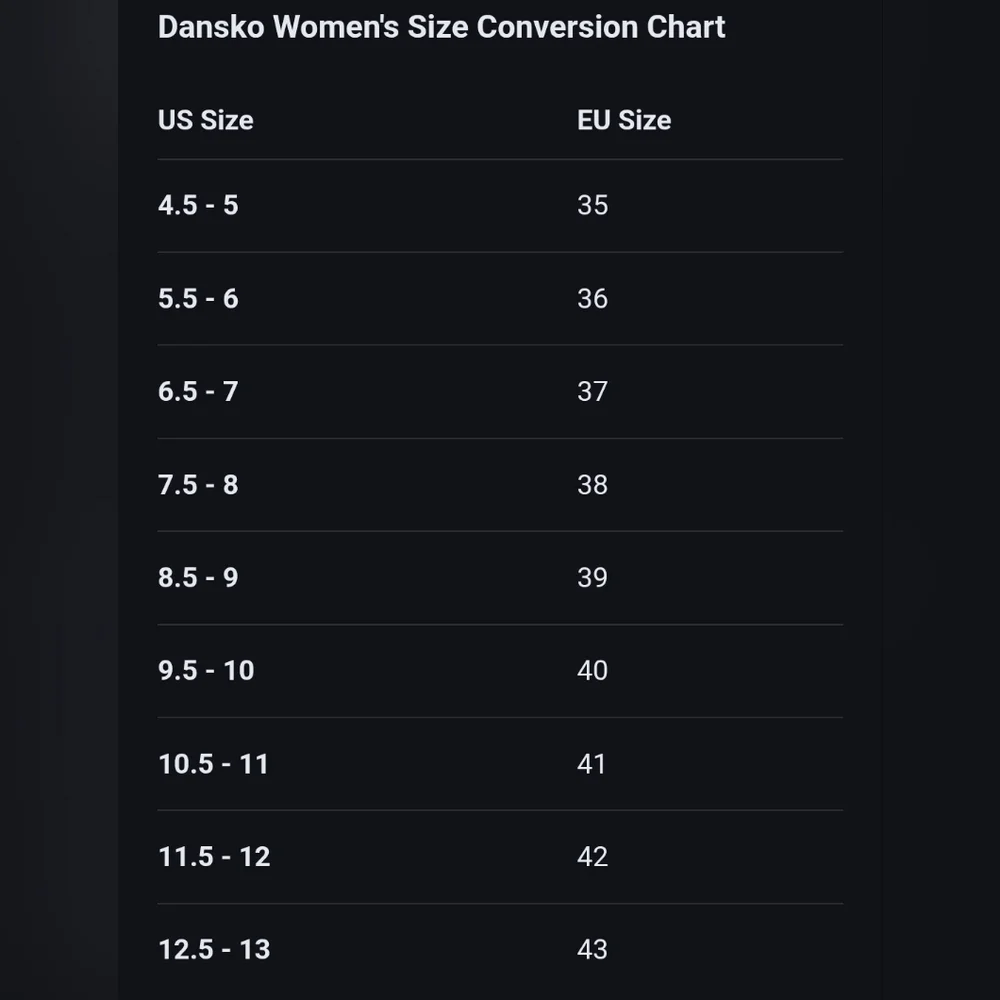The width and height of the screenshot is (1000, 1000).
Task: Click EU size 39 value
Action: point(592,578)
